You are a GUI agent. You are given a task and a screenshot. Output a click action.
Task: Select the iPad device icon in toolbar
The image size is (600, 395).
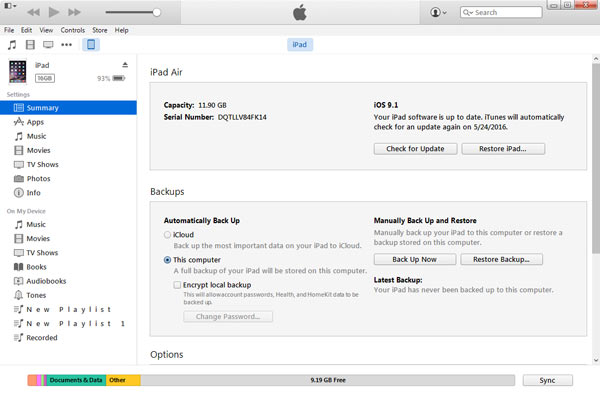coord(91,45)
